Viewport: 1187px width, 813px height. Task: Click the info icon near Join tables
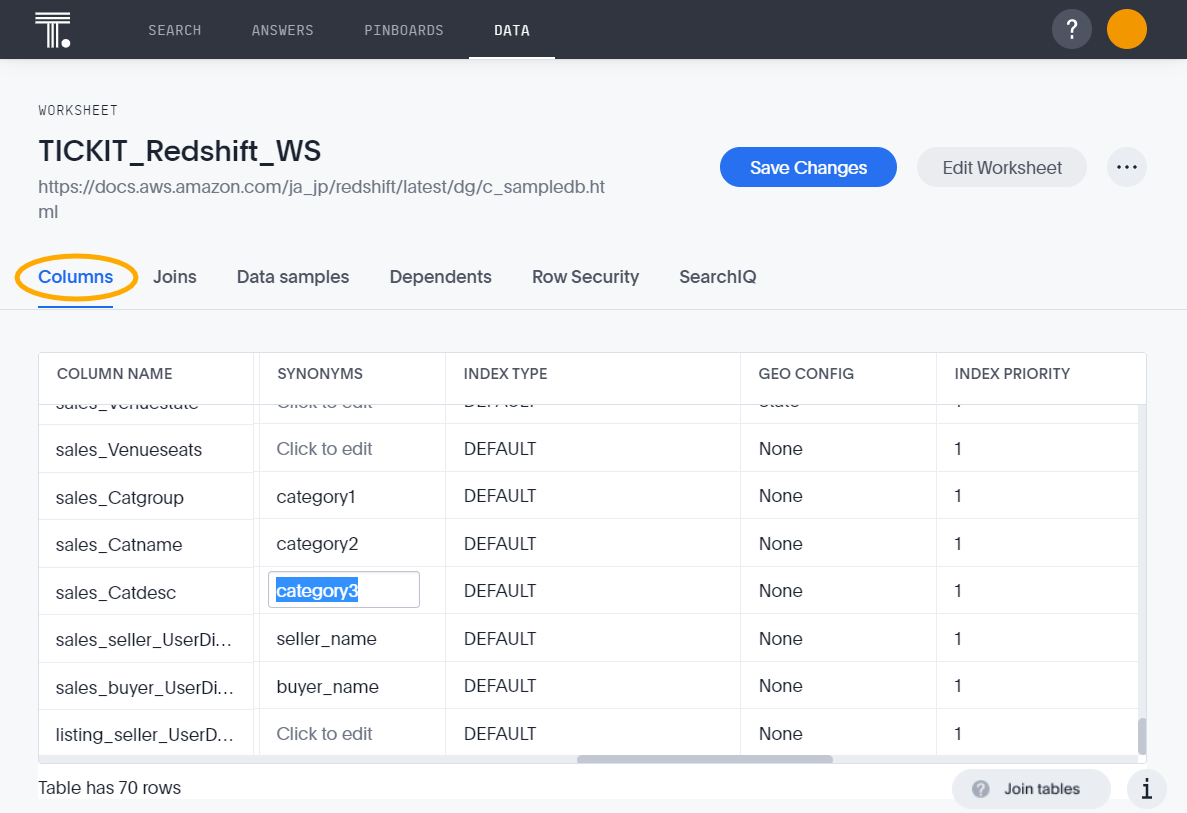tap(1146, 789)
